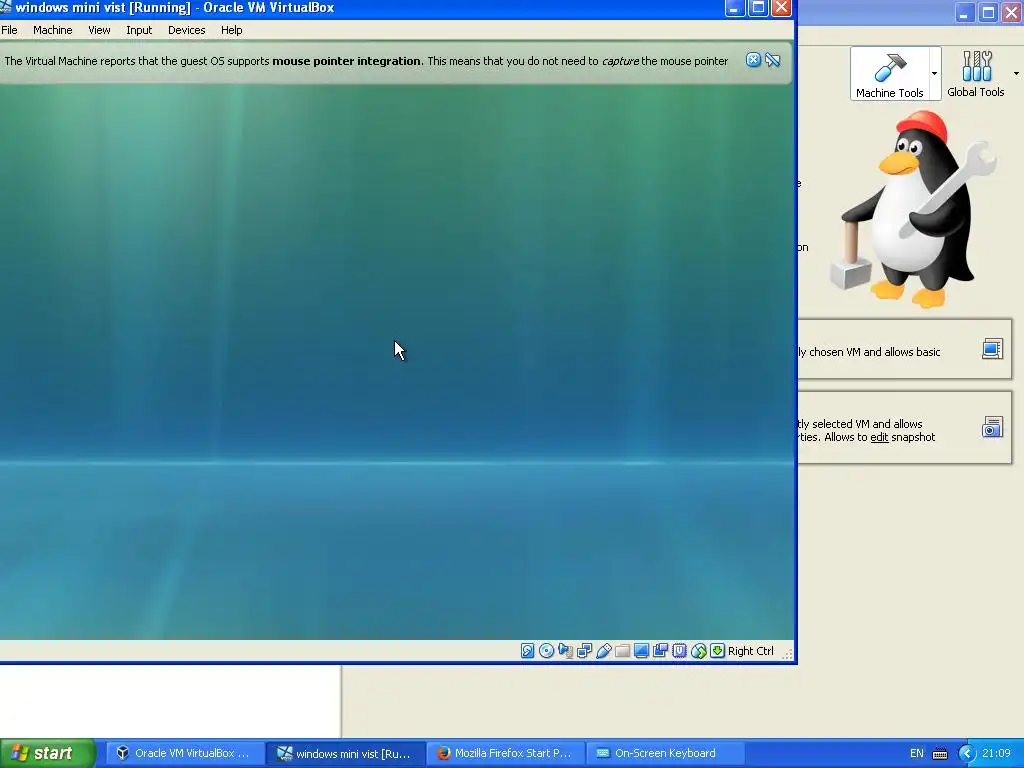Click the keyboard capture green arrow icon
This screenshot has width=1024, height=768.
(717, 650)
